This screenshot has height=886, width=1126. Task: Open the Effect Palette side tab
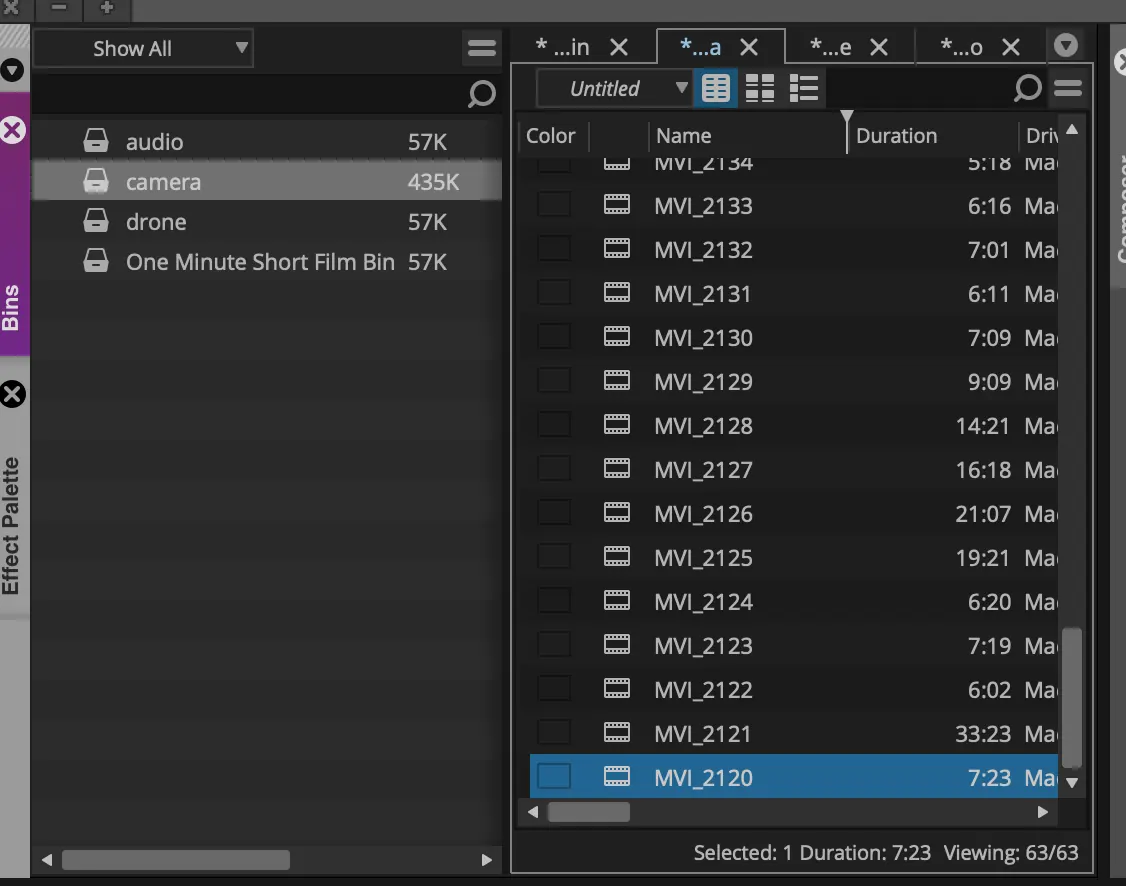point(11,526)
